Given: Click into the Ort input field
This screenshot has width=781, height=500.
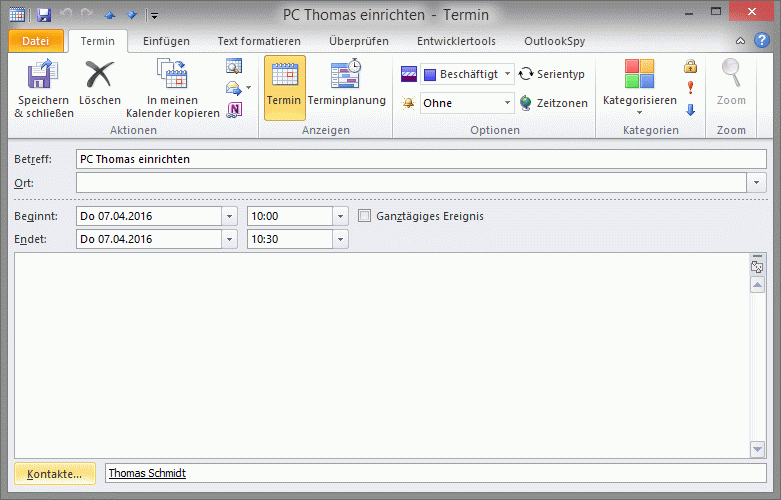Looking at the screenshot, I should [x=410, y=182].
